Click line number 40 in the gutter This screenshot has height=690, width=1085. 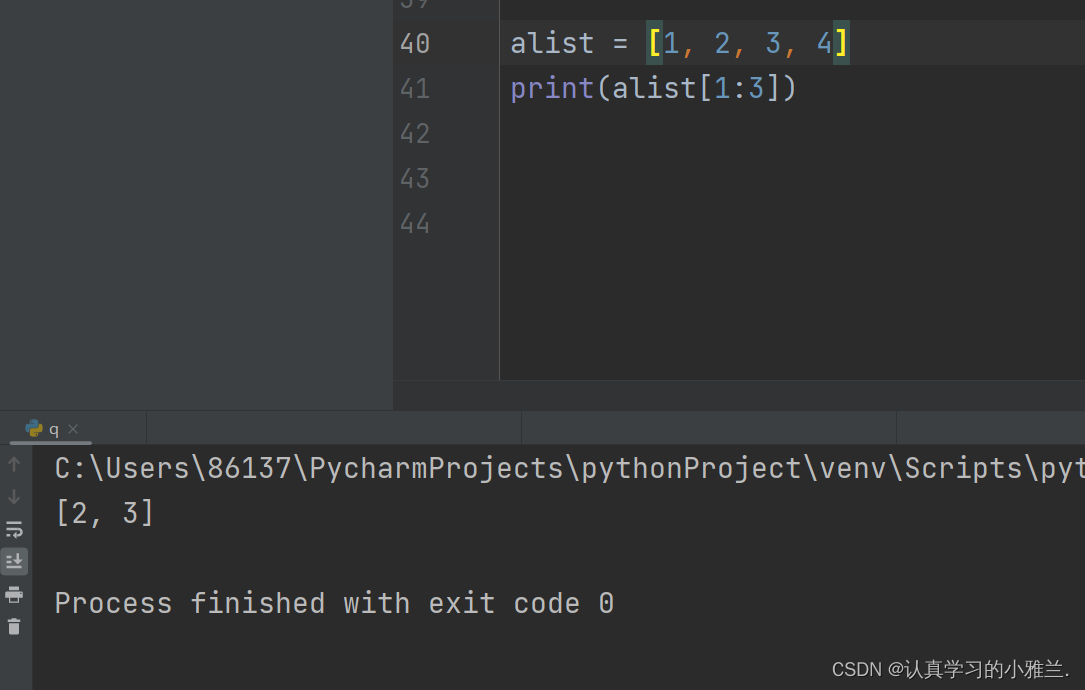coord(414,44)
